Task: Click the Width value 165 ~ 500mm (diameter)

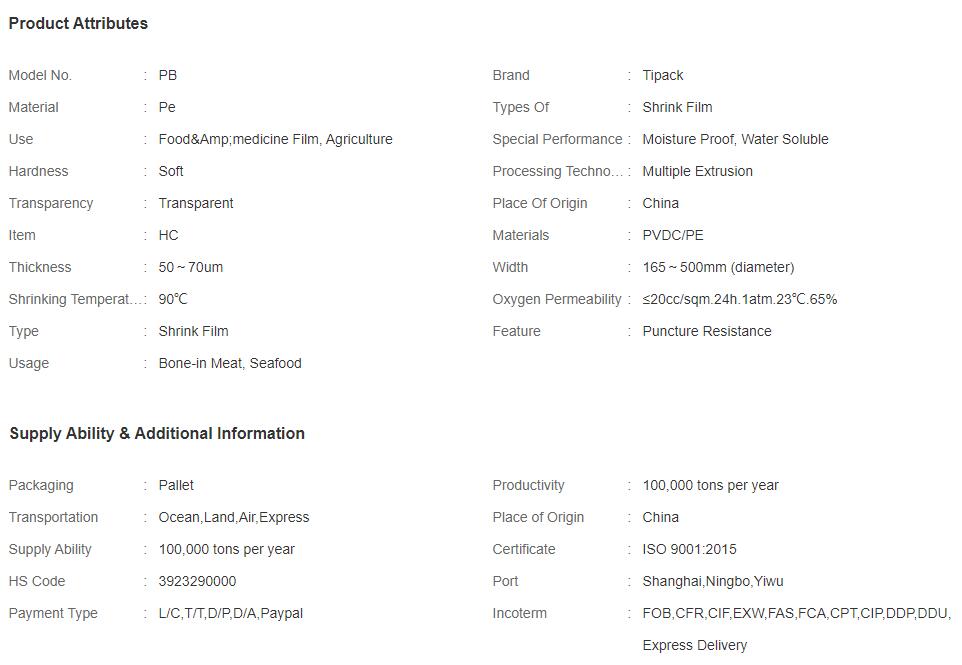Action: click(x=718, y=267)
